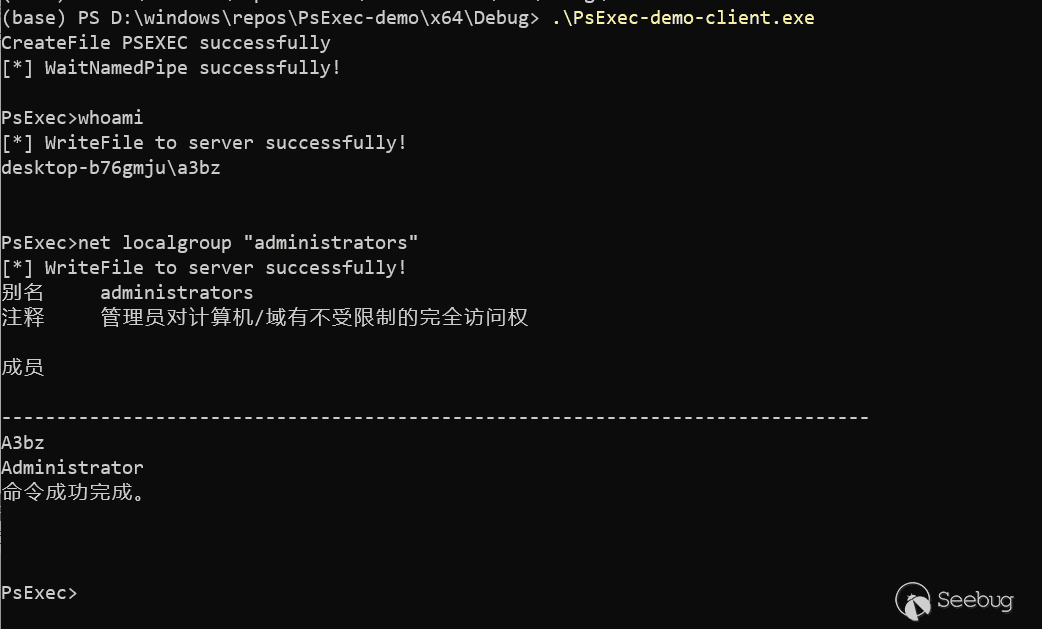Select the desktop-b76gmju\a3bz output

(111, 168)
